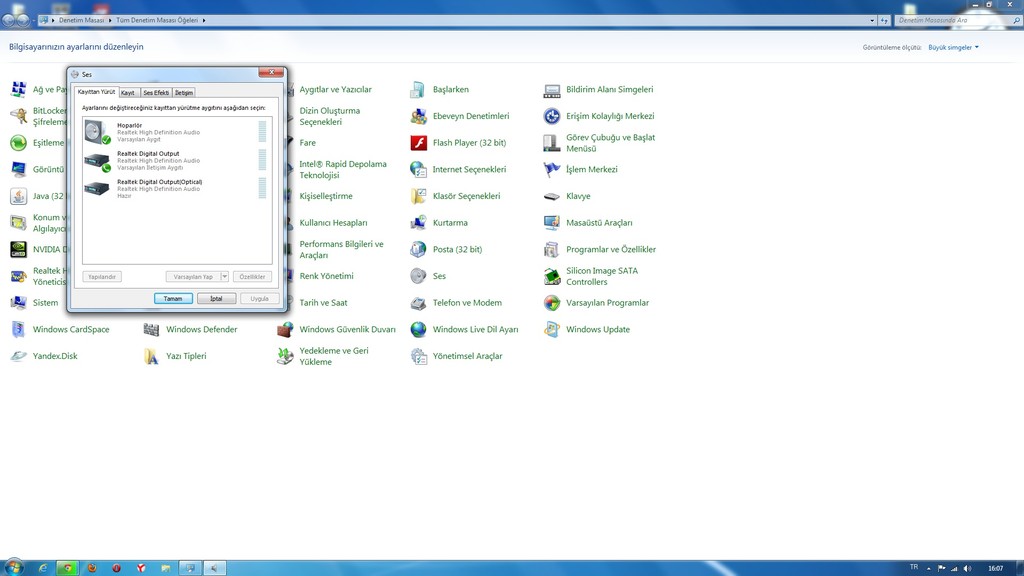
Task: Open NVIDIA control panel icon
Action: click(x=18, y=249)
